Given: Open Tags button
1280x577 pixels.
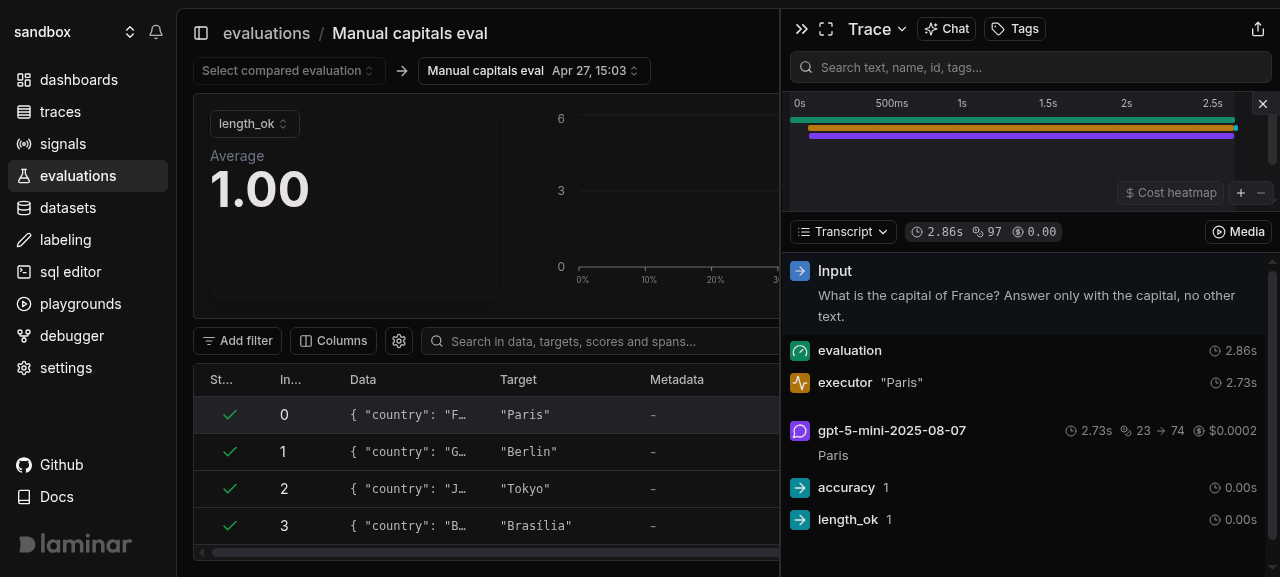Looking at the screenshot, I should pos(1016,29).
